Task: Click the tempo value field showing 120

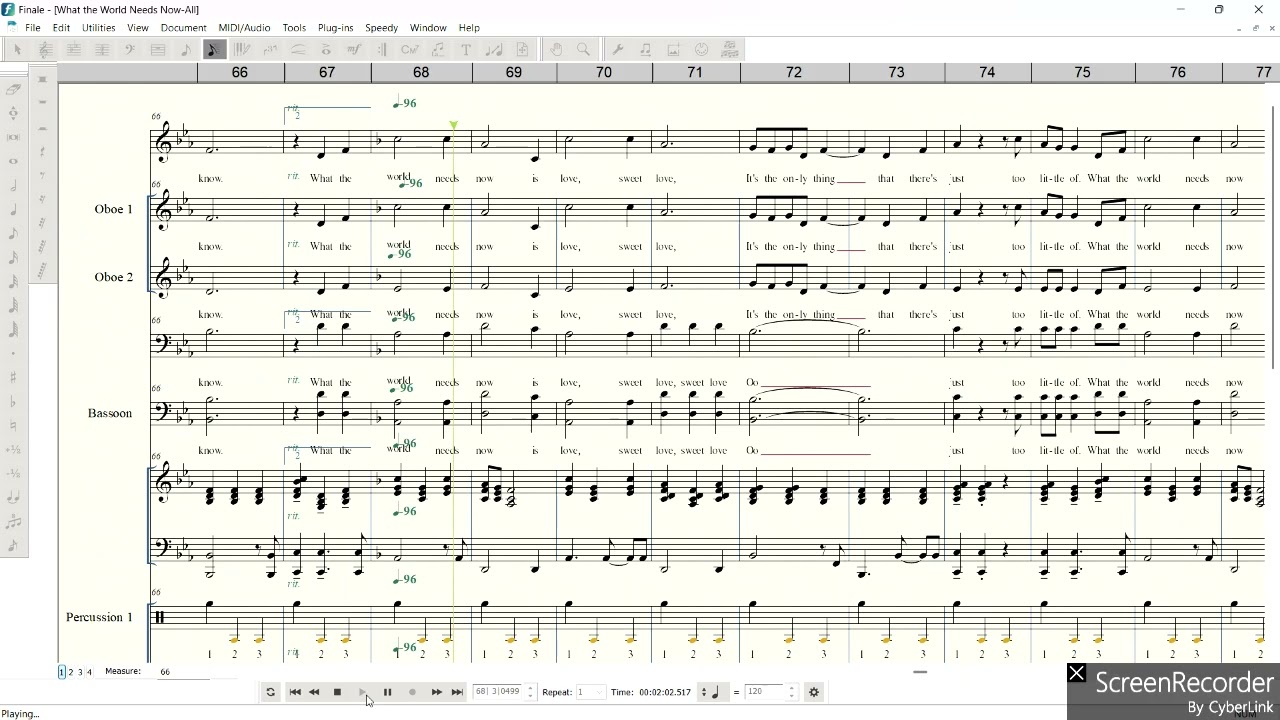Action: pos(766,692)
